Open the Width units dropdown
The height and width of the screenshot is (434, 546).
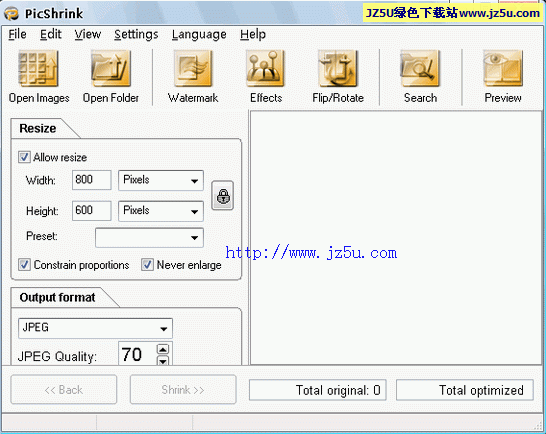pyautogui.click(x=161, y=180)
